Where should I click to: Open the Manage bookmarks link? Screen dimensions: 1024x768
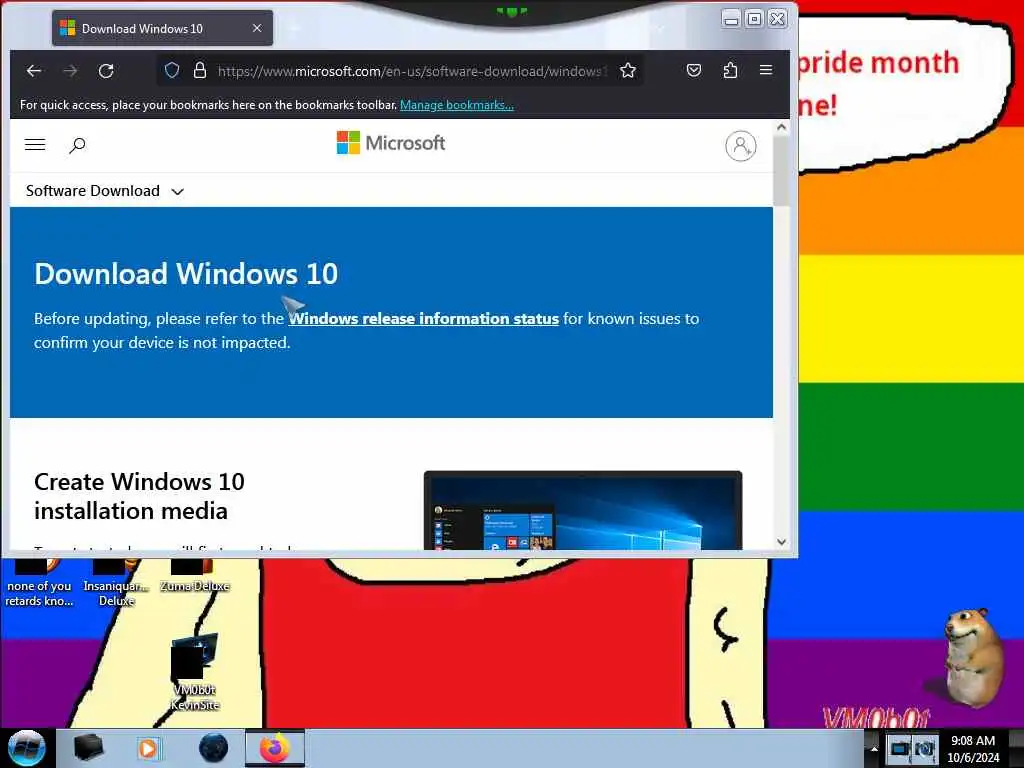[x=456, y=104]
